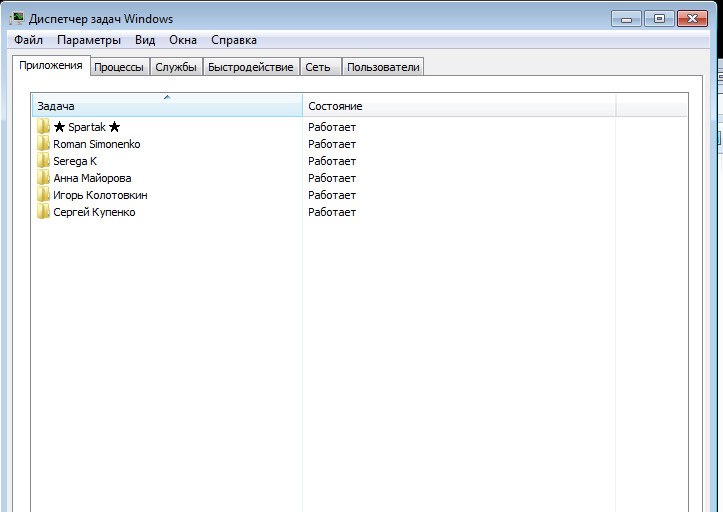This screenshot has height=512, width=723.
Task: Minimize the Task Manager window
Action: 626,19
